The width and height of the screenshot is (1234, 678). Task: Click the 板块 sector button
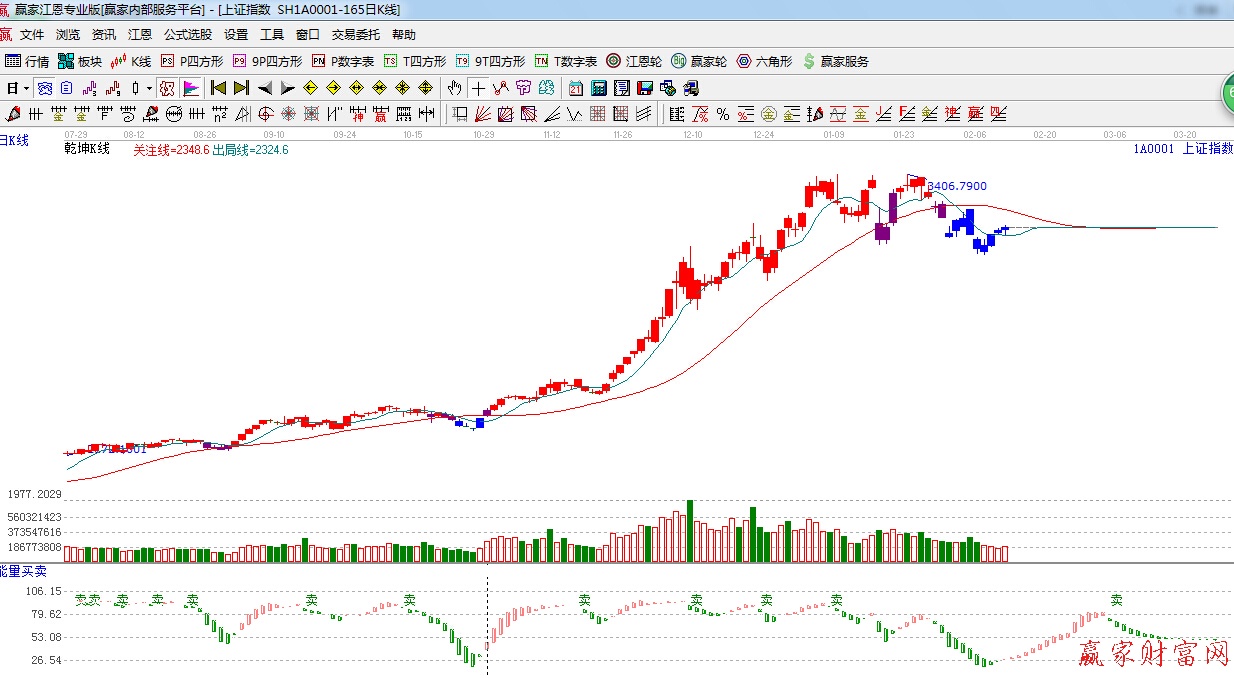point(80,61)
